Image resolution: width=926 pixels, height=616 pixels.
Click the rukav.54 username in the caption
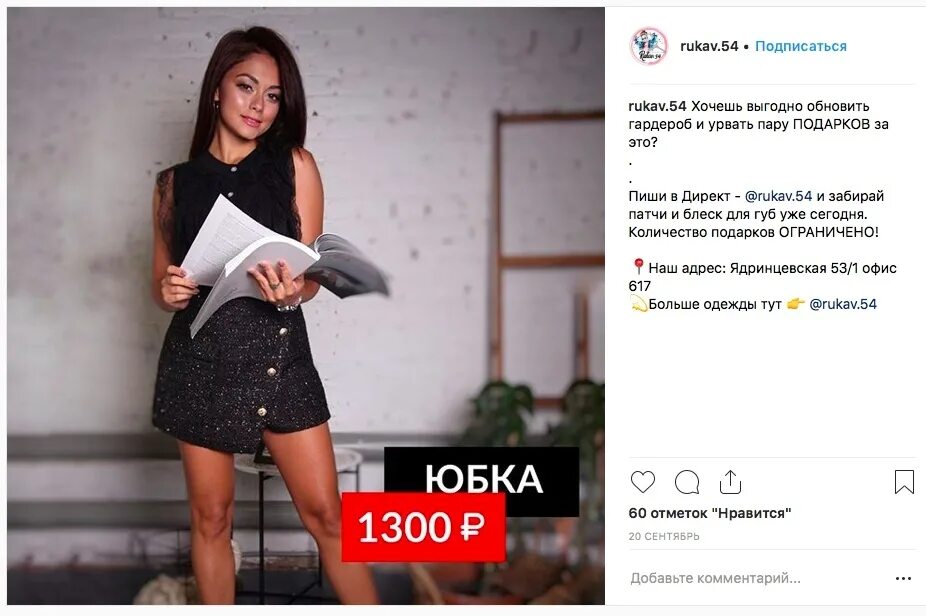coord(657,106)
